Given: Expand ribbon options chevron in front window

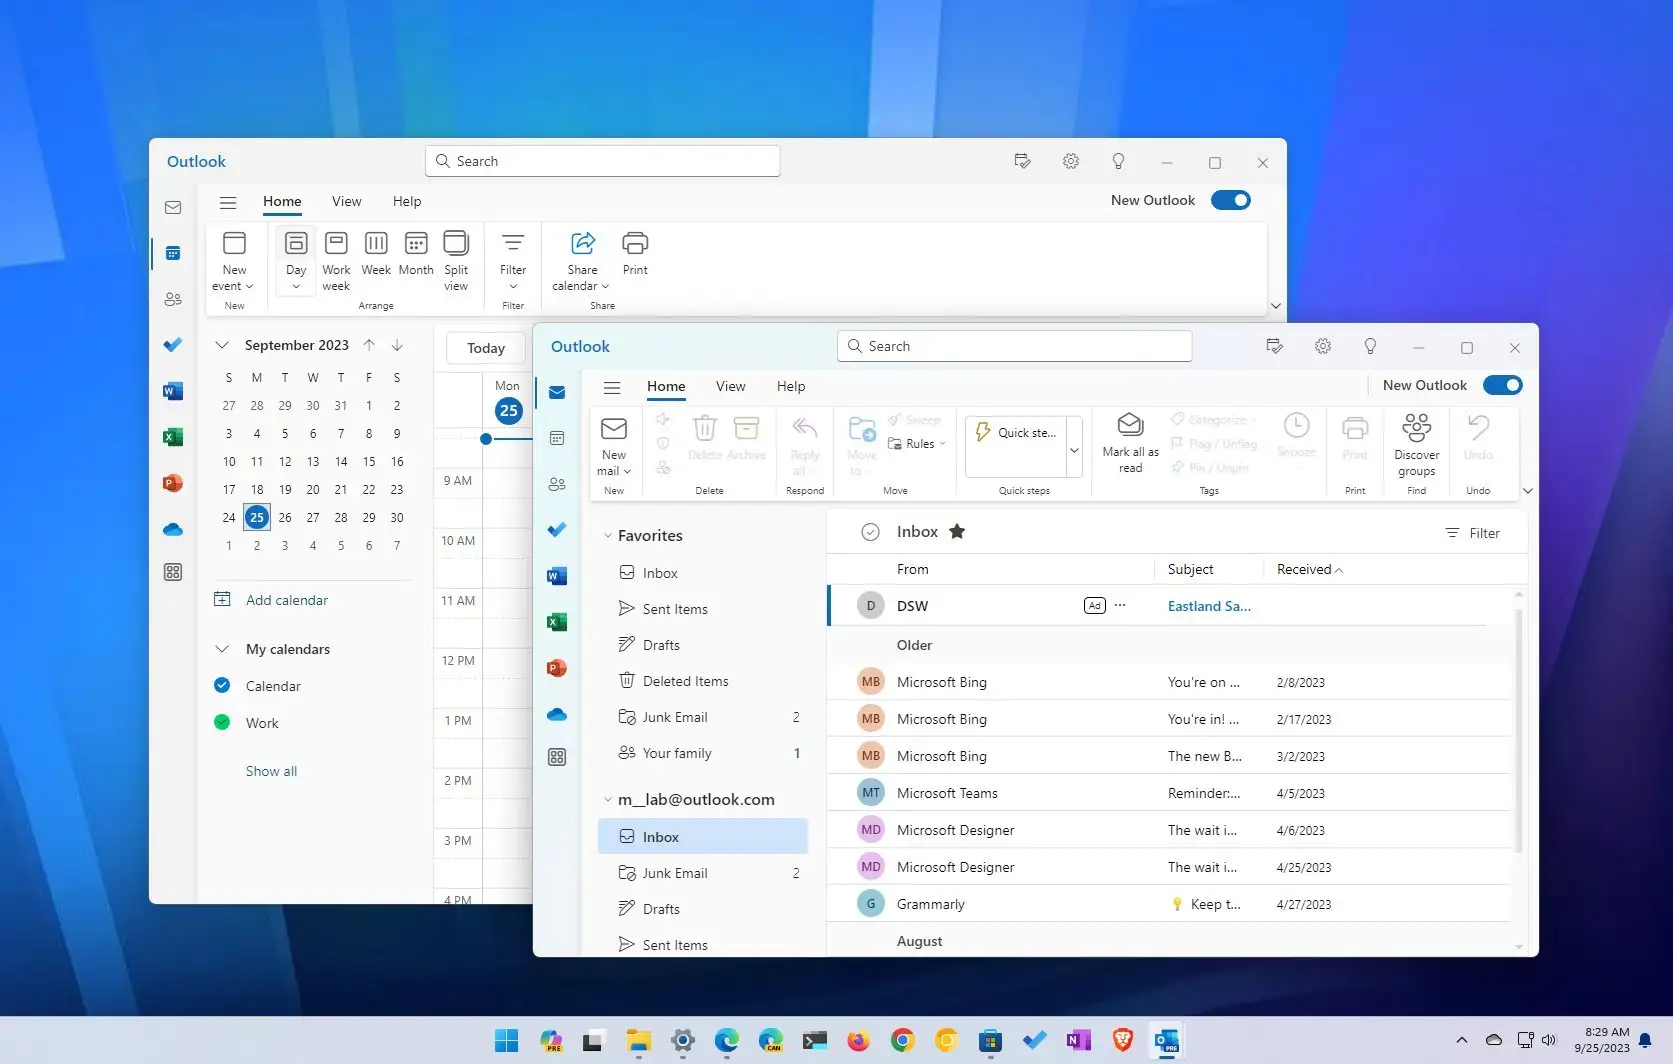Looking at the screenshot, I should click(x=1527, y=491).
